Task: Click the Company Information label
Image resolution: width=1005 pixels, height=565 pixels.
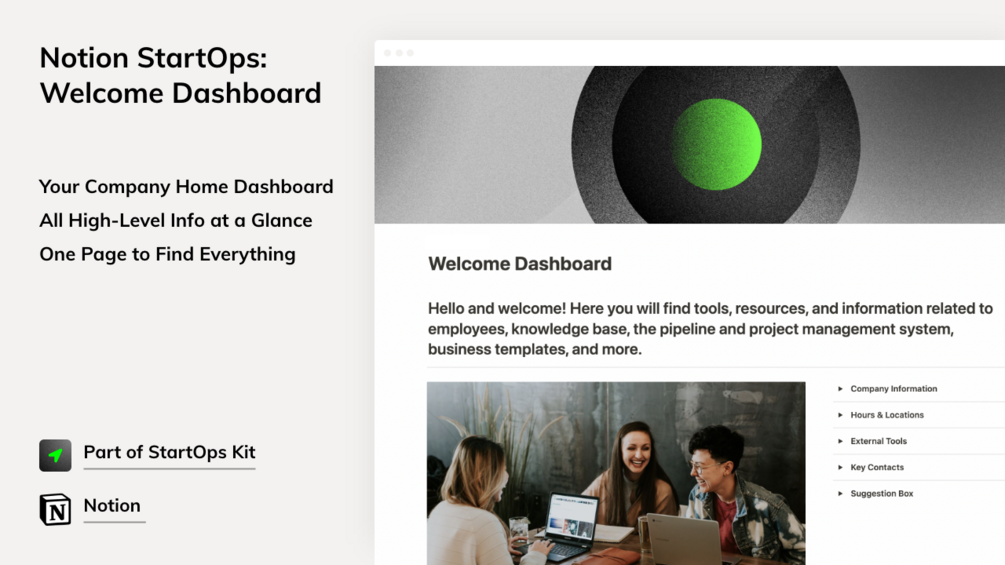Action: [x=893, y=389]
